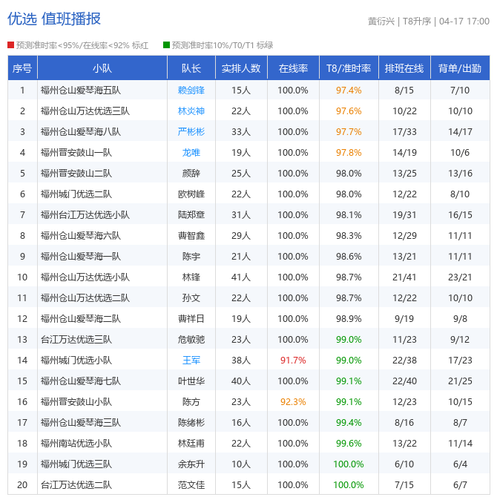
Task: Select team 福州仓山爱琴海一队
Action: click(81, 256)
